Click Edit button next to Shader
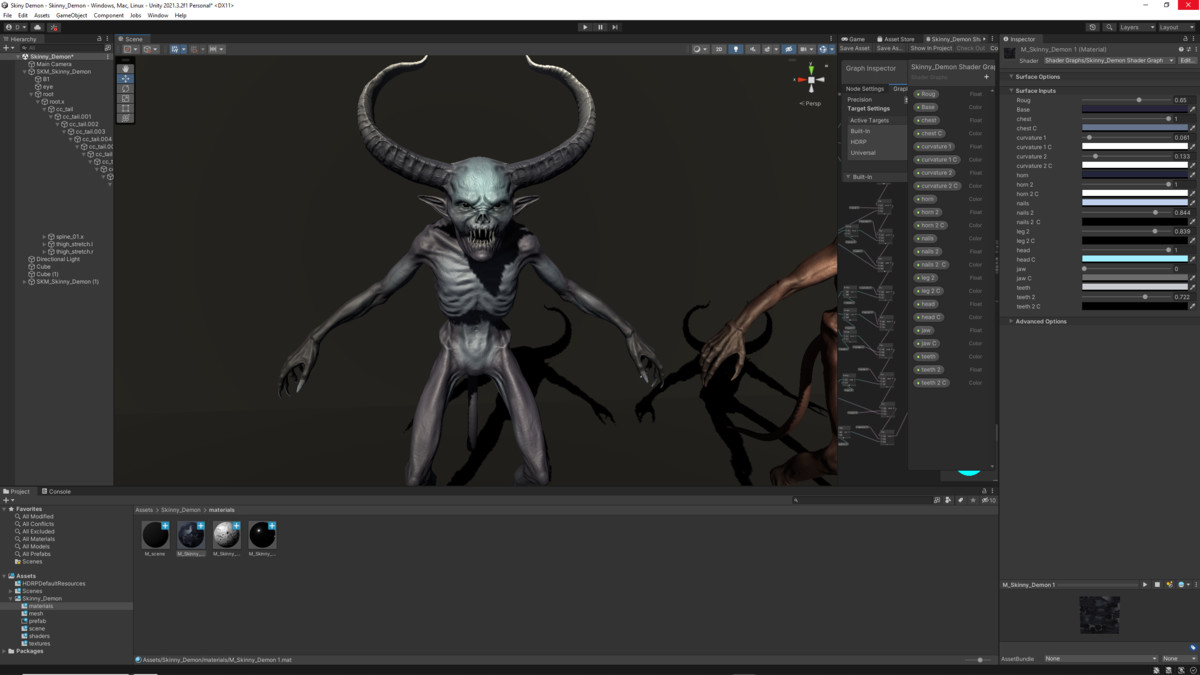 (1186, 60)
